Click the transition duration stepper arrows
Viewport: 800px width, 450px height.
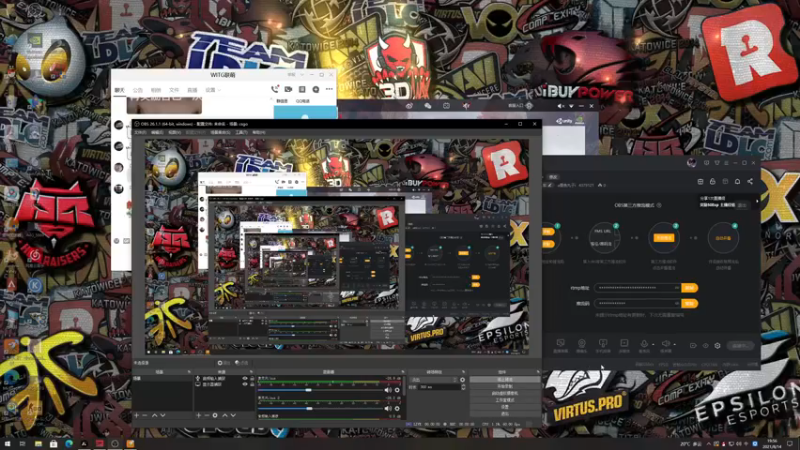[x=463, y=387]
